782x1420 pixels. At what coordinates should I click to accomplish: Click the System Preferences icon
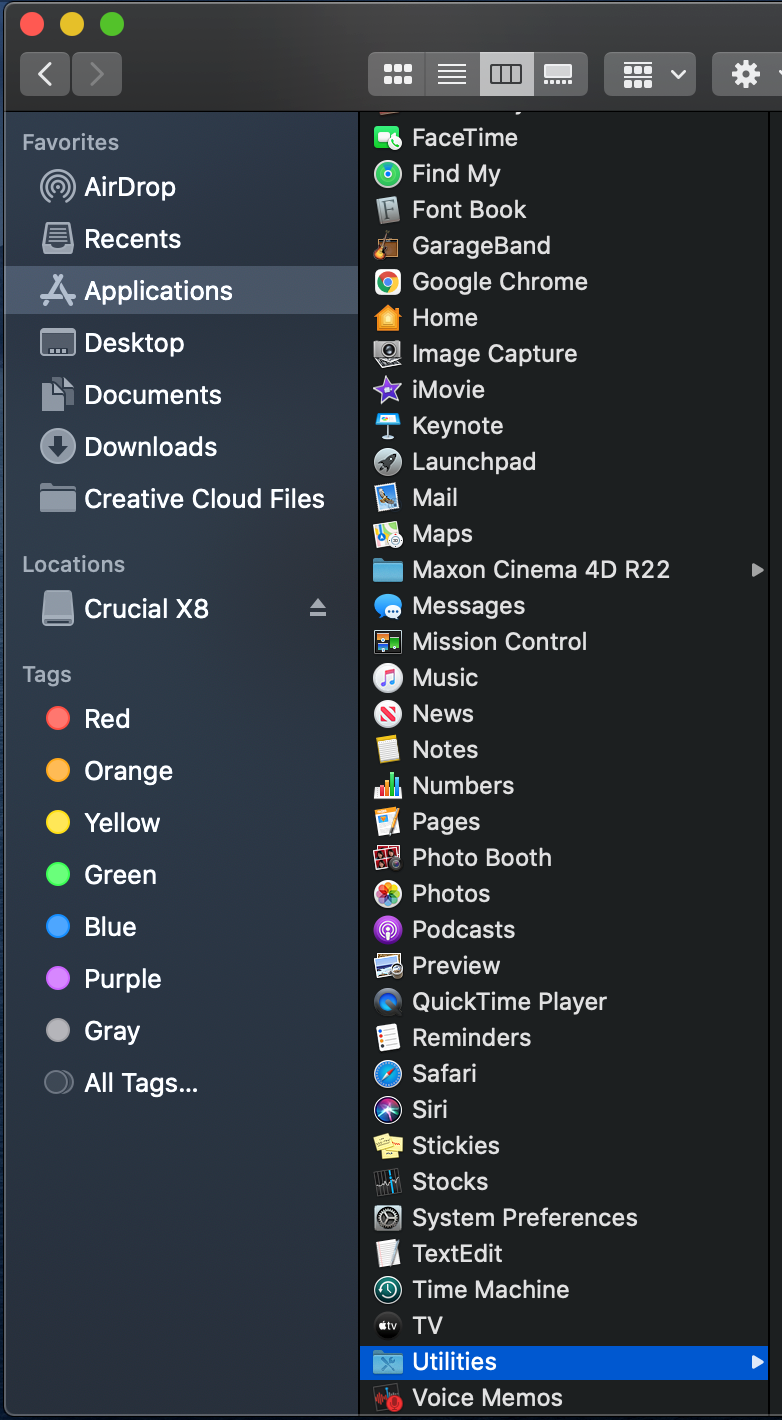tap(526, 1217)
